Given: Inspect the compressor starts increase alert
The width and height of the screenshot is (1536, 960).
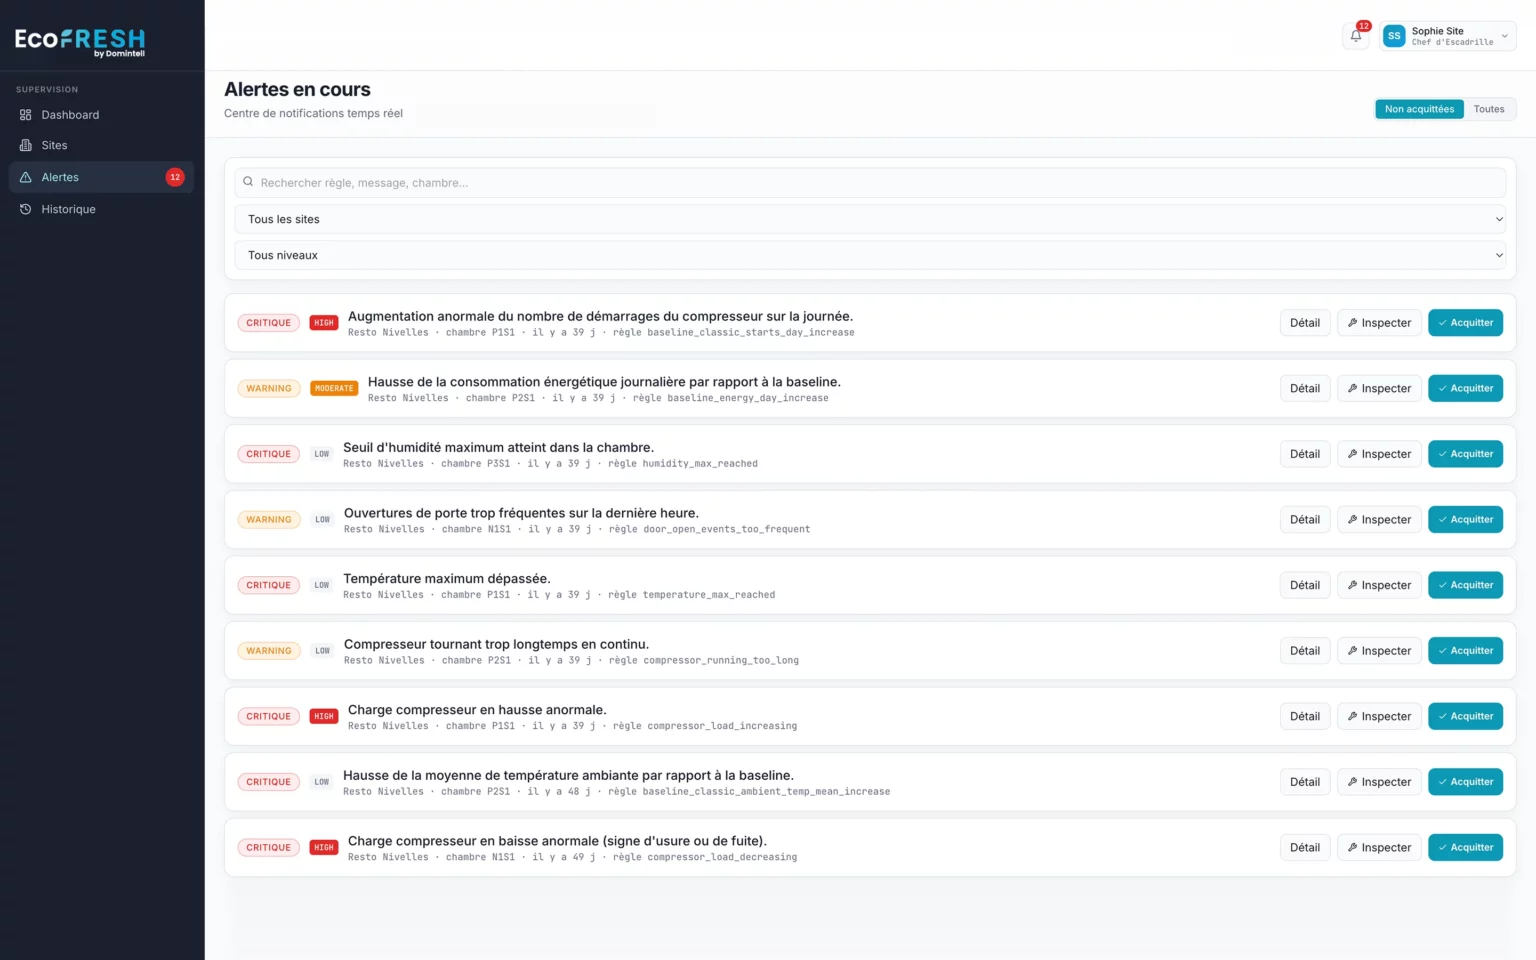Looking at the screenshot, I should 1379,323.
